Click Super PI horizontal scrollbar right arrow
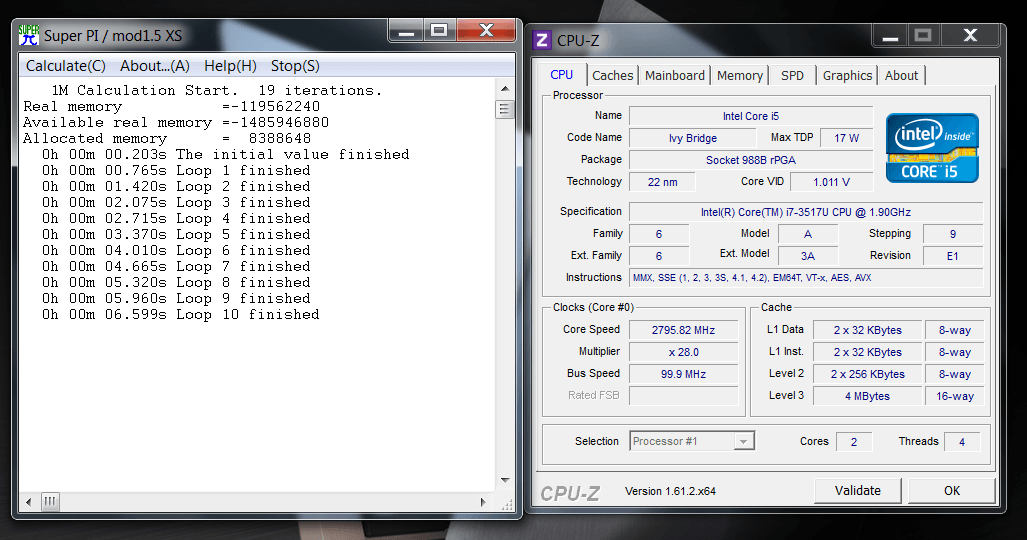The width and height of the screenshot is (1027, 540). click(x=483, y=502)
